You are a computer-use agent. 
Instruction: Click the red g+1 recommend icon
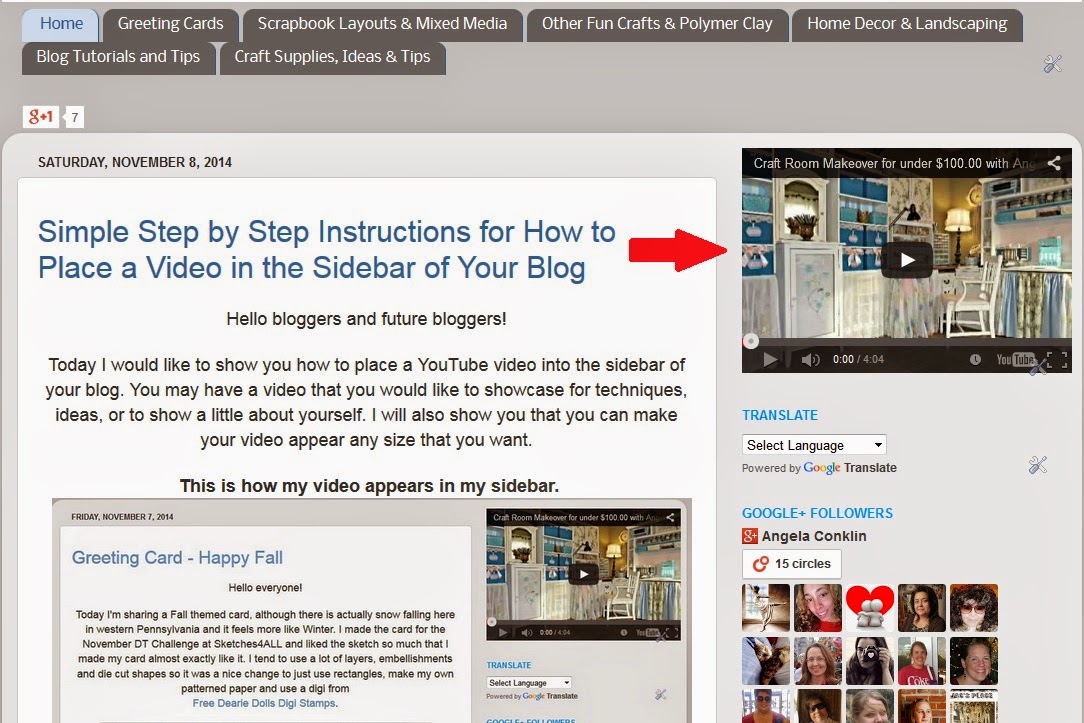click(40, 116)
